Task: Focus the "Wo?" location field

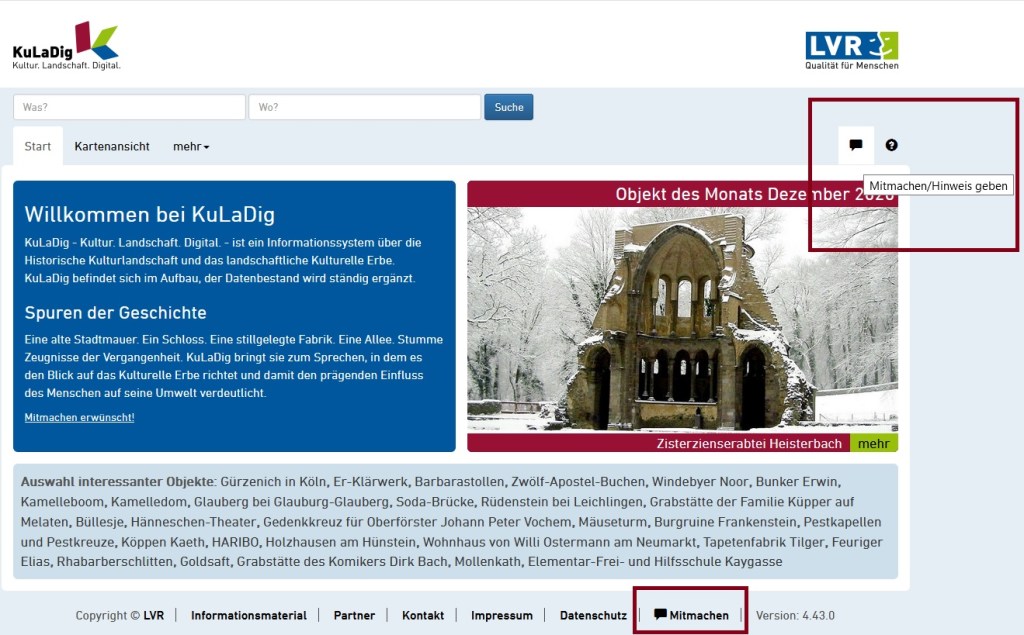Action: pos(365,107)
